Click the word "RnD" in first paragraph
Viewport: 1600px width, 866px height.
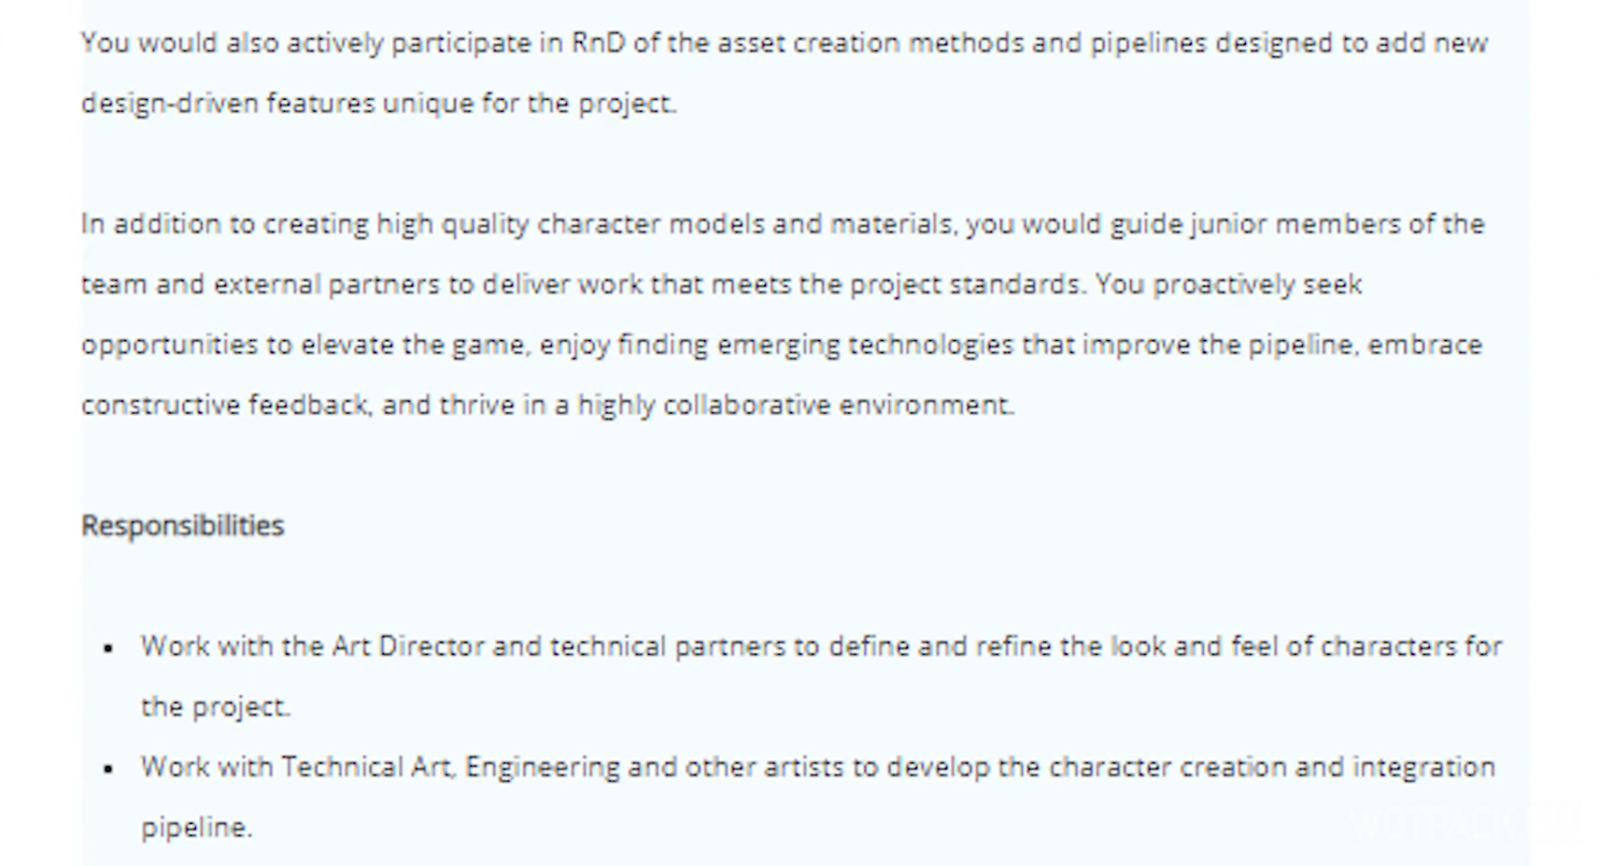click(598, 43)
